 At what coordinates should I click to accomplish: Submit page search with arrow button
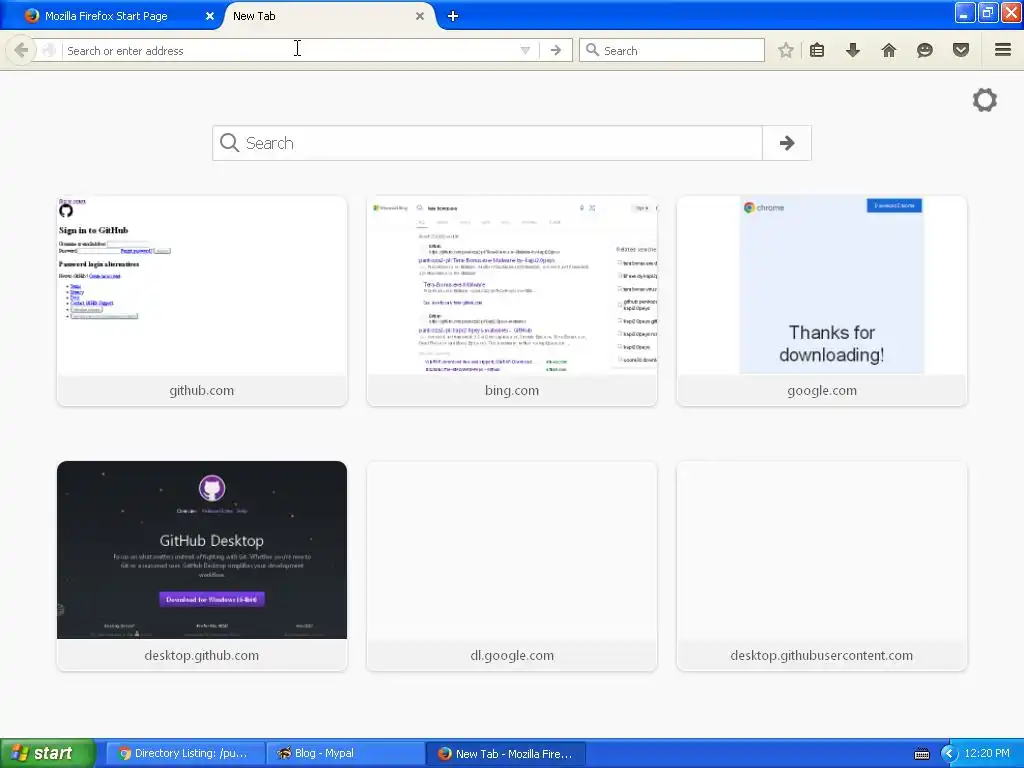[787, 143]
